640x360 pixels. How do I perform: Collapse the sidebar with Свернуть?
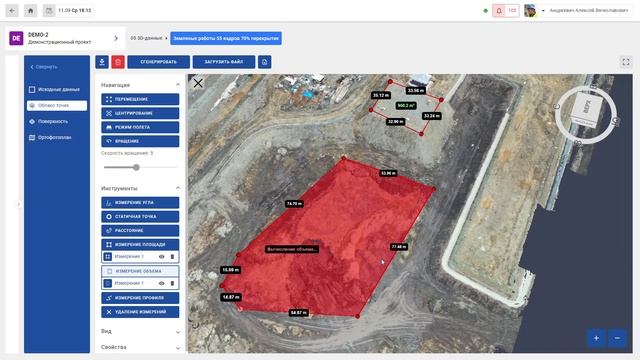click(x=44, y=67)
